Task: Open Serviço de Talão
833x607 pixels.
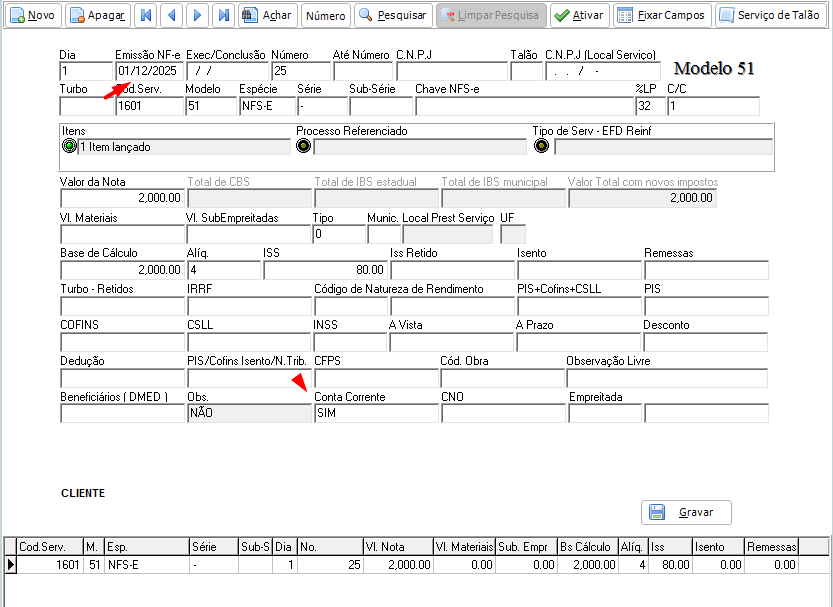Action: coord(770,15)
